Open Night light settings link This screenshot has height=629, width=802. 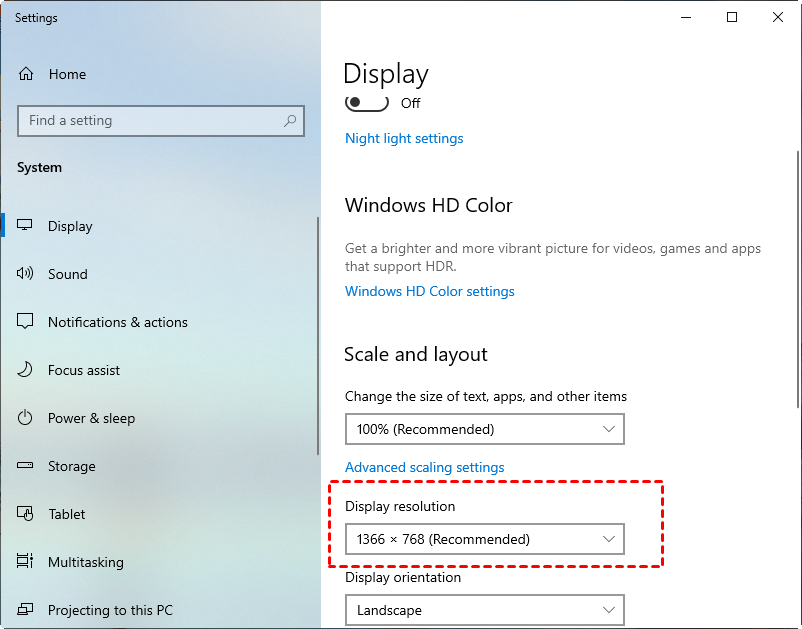[x=404, y=139]
